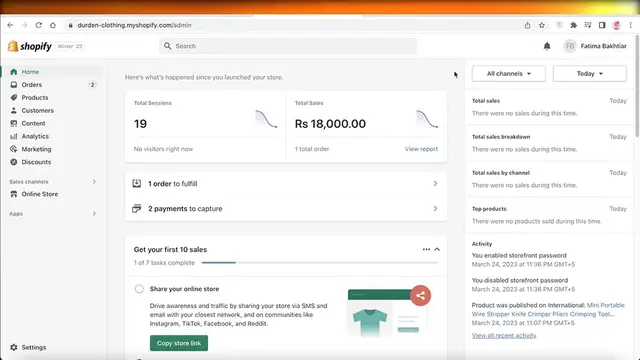Click the Home icon in sidebar

pyautogui.click(x=13, y=72)
